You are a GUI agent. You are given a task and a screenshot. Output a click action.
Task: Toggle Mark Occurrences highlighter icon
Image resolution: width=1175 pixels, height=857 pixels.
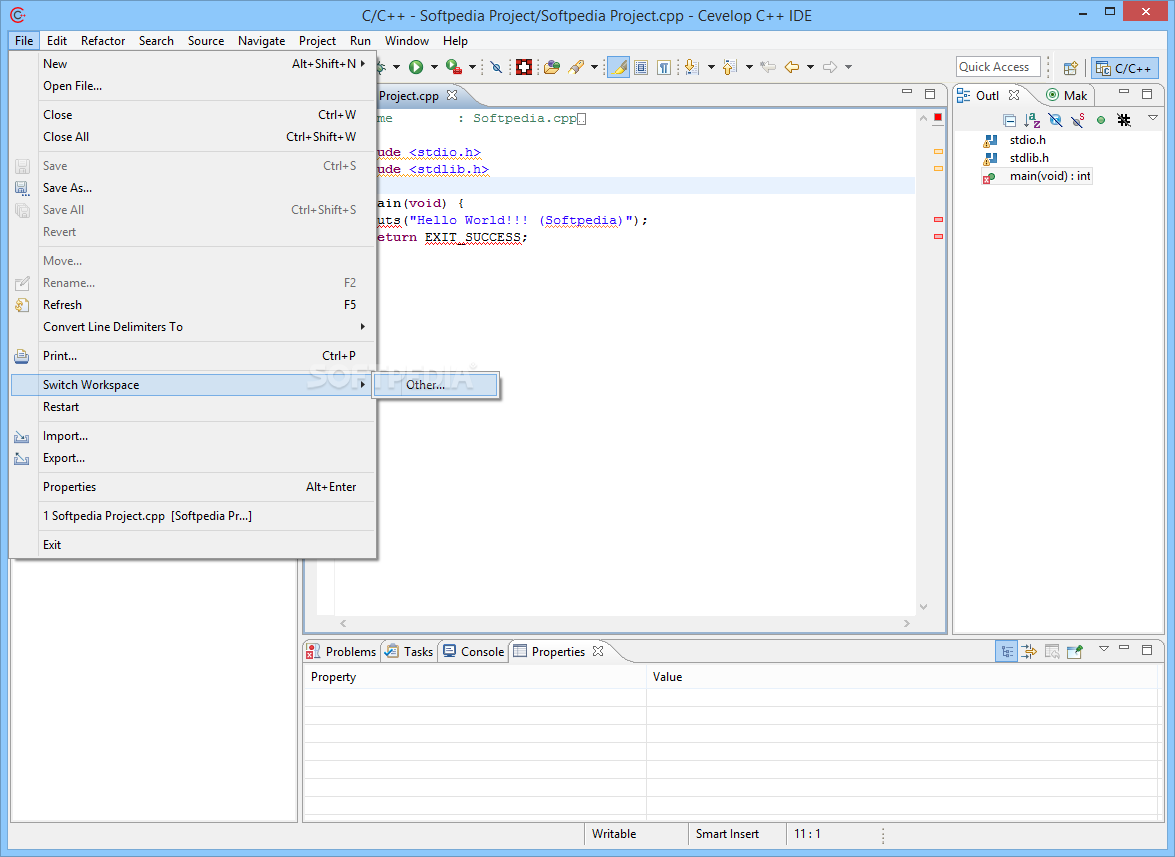(x=618, y=67)
